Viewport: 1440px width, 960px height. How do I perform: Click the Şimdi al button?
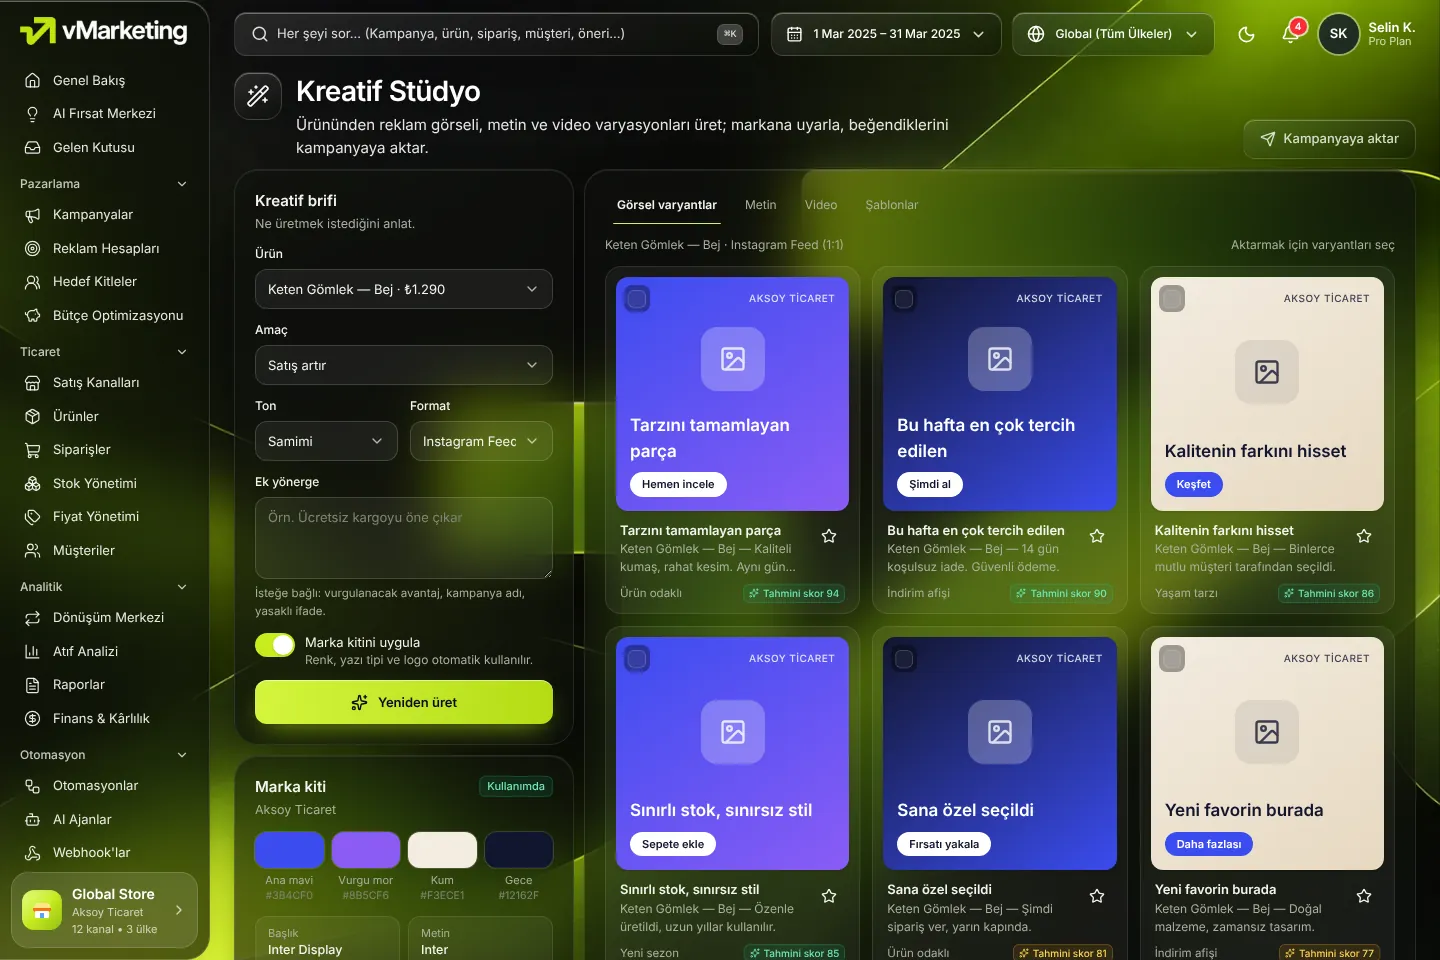pyautogui.click(x=930, y=484)
